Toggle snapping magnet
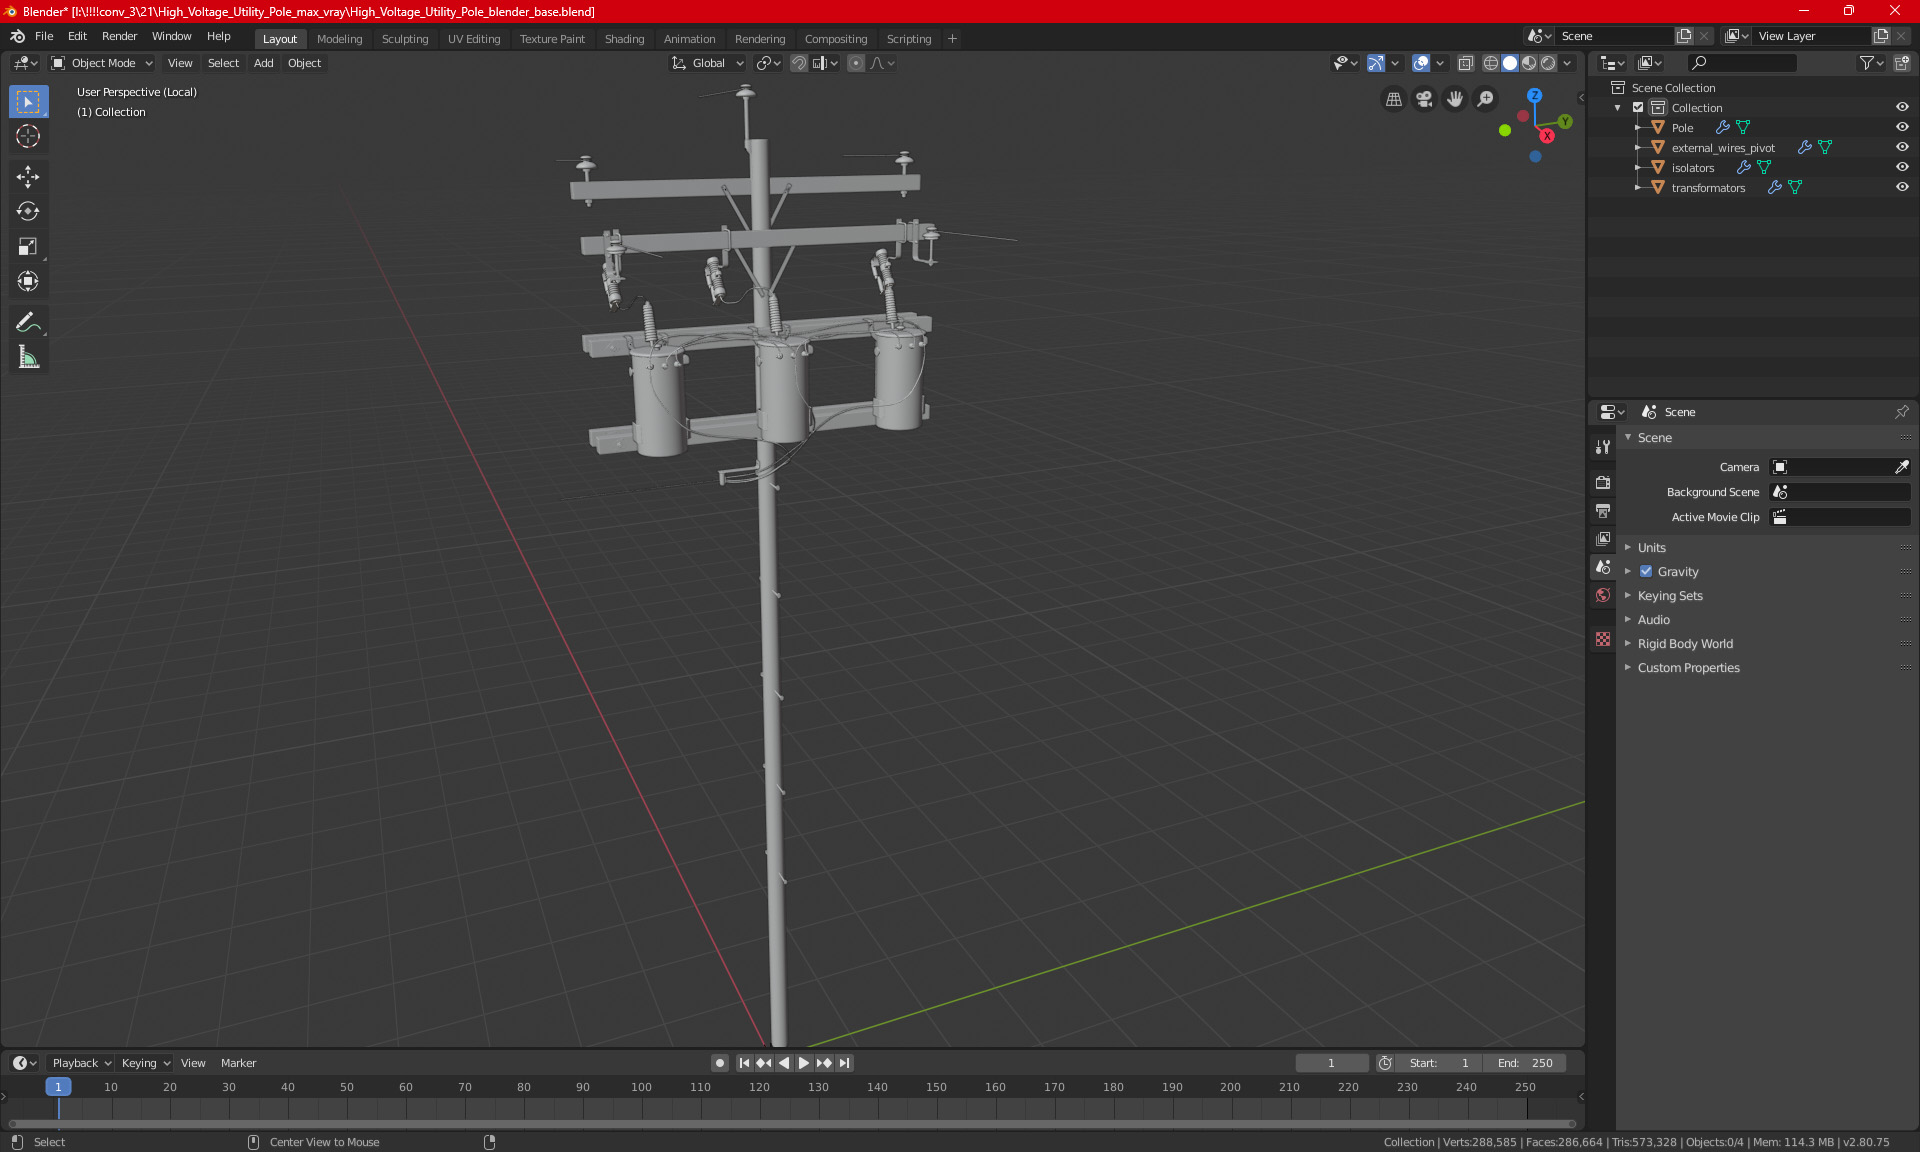The width and height of the screenshot is (1920, 1152). pos(799,63)
